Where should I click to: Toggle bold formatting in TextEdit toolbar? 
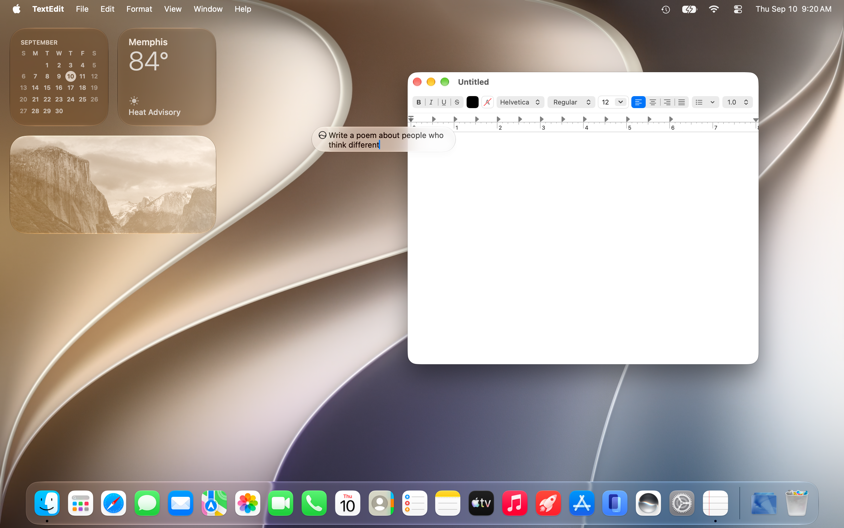pos(418,102)
